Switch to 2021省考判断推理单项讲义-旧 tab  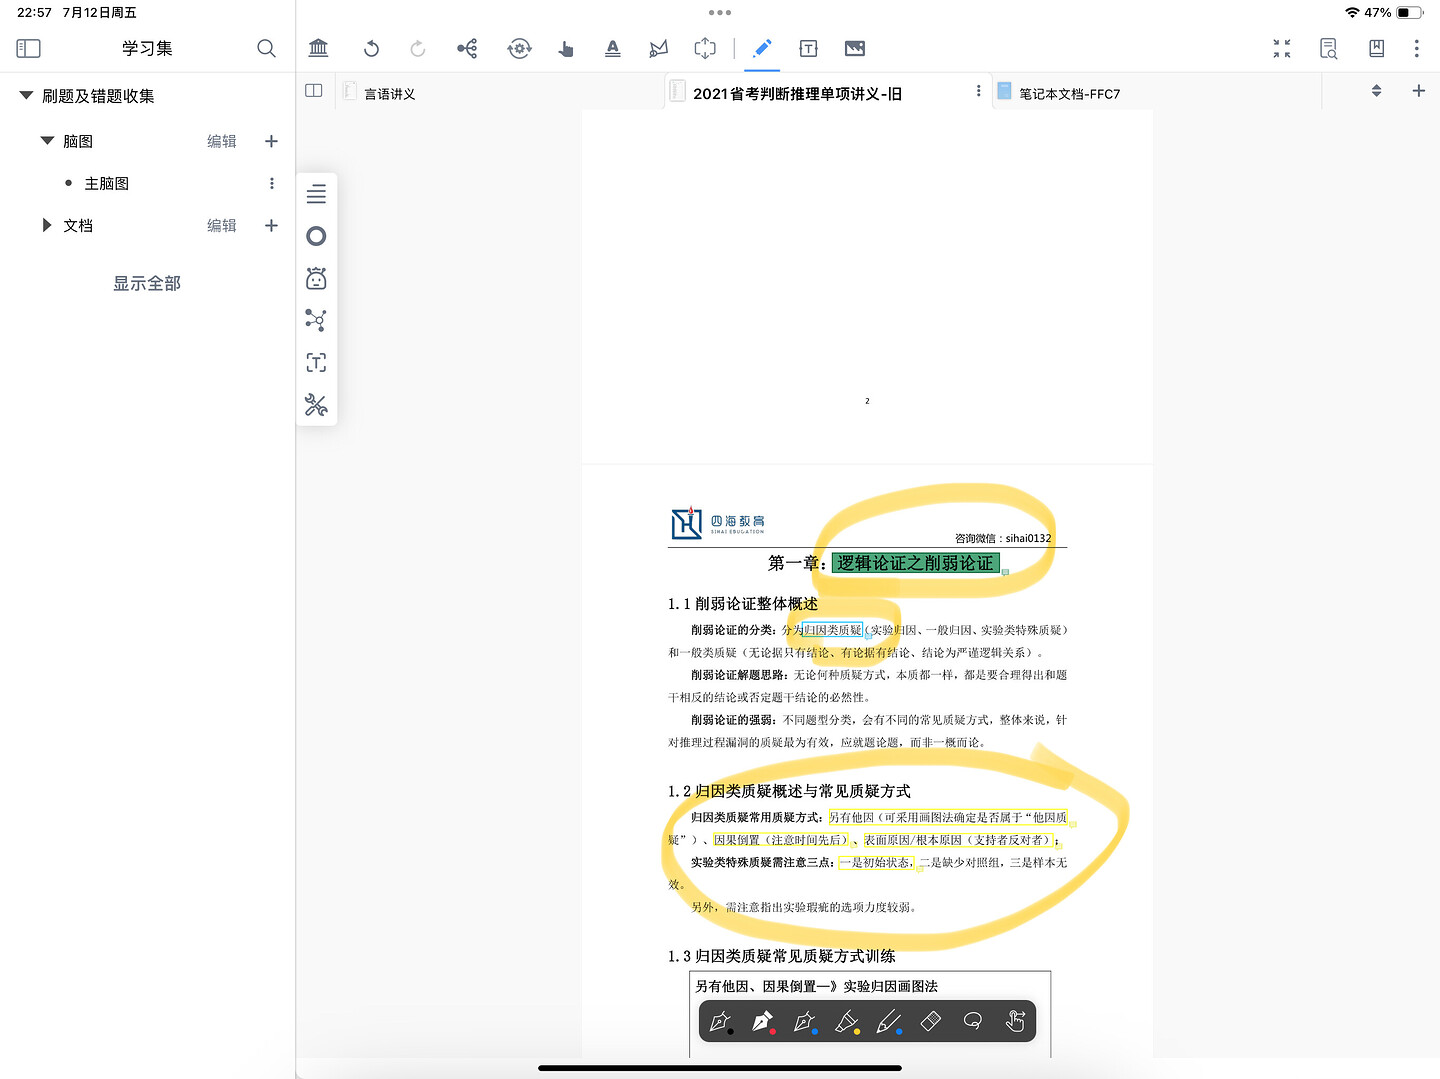click(x=797, y=94)
